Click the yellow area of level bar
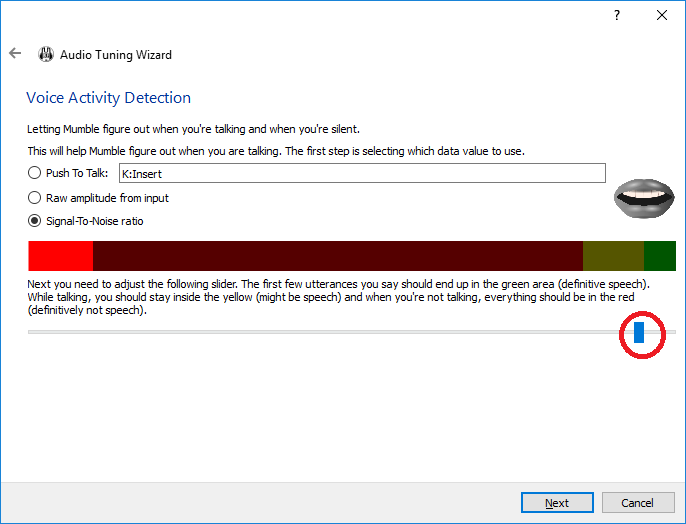Image resolution: width=686 pixels, height=524 pixels. pos(613,256)
